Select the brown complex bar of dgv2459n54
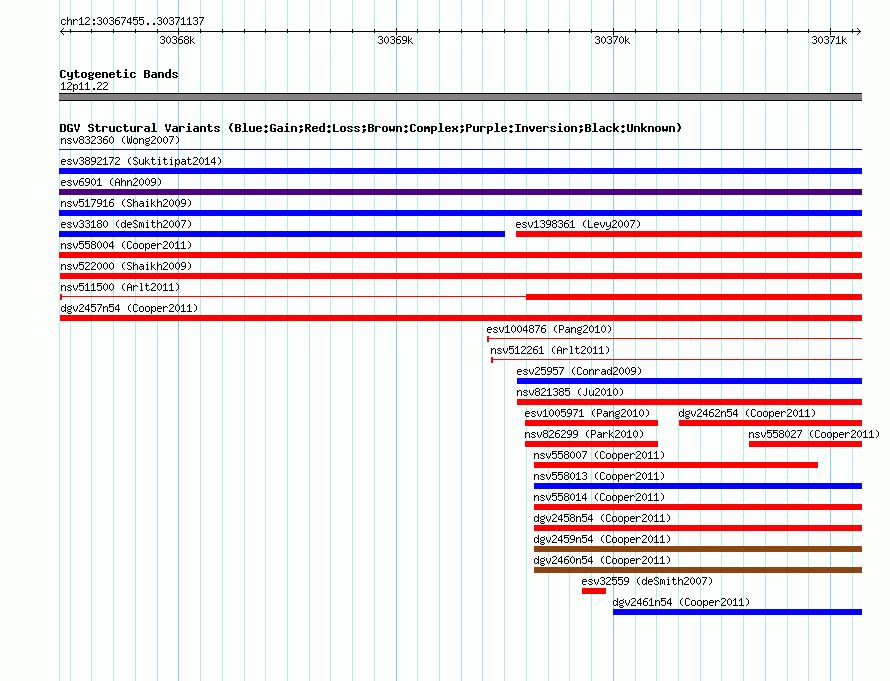890x681 pixels. click(698, 549)
